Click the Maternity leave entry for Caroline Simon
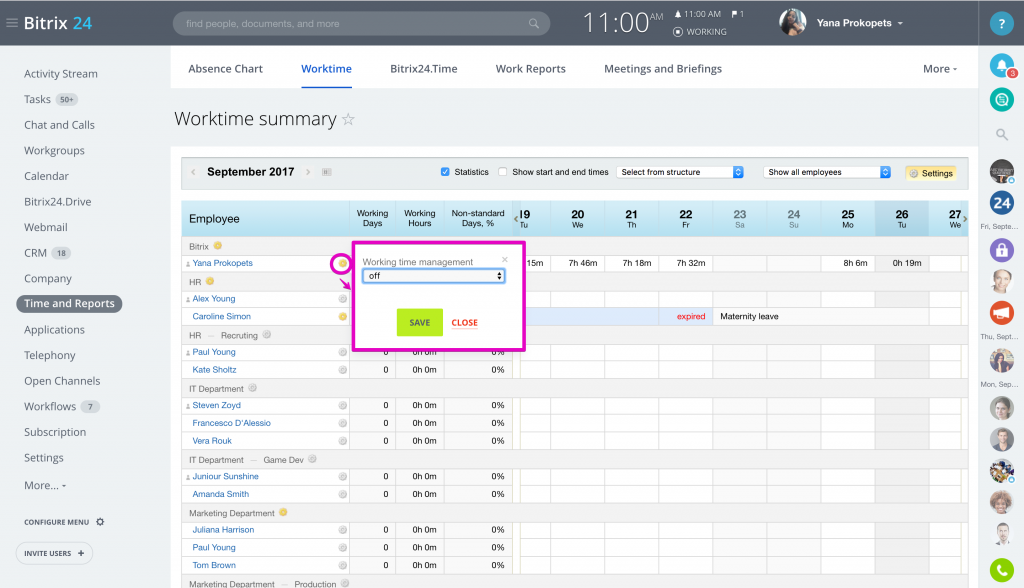The image size is (1024, 588). pyautogui.click(x=749, y=316)
